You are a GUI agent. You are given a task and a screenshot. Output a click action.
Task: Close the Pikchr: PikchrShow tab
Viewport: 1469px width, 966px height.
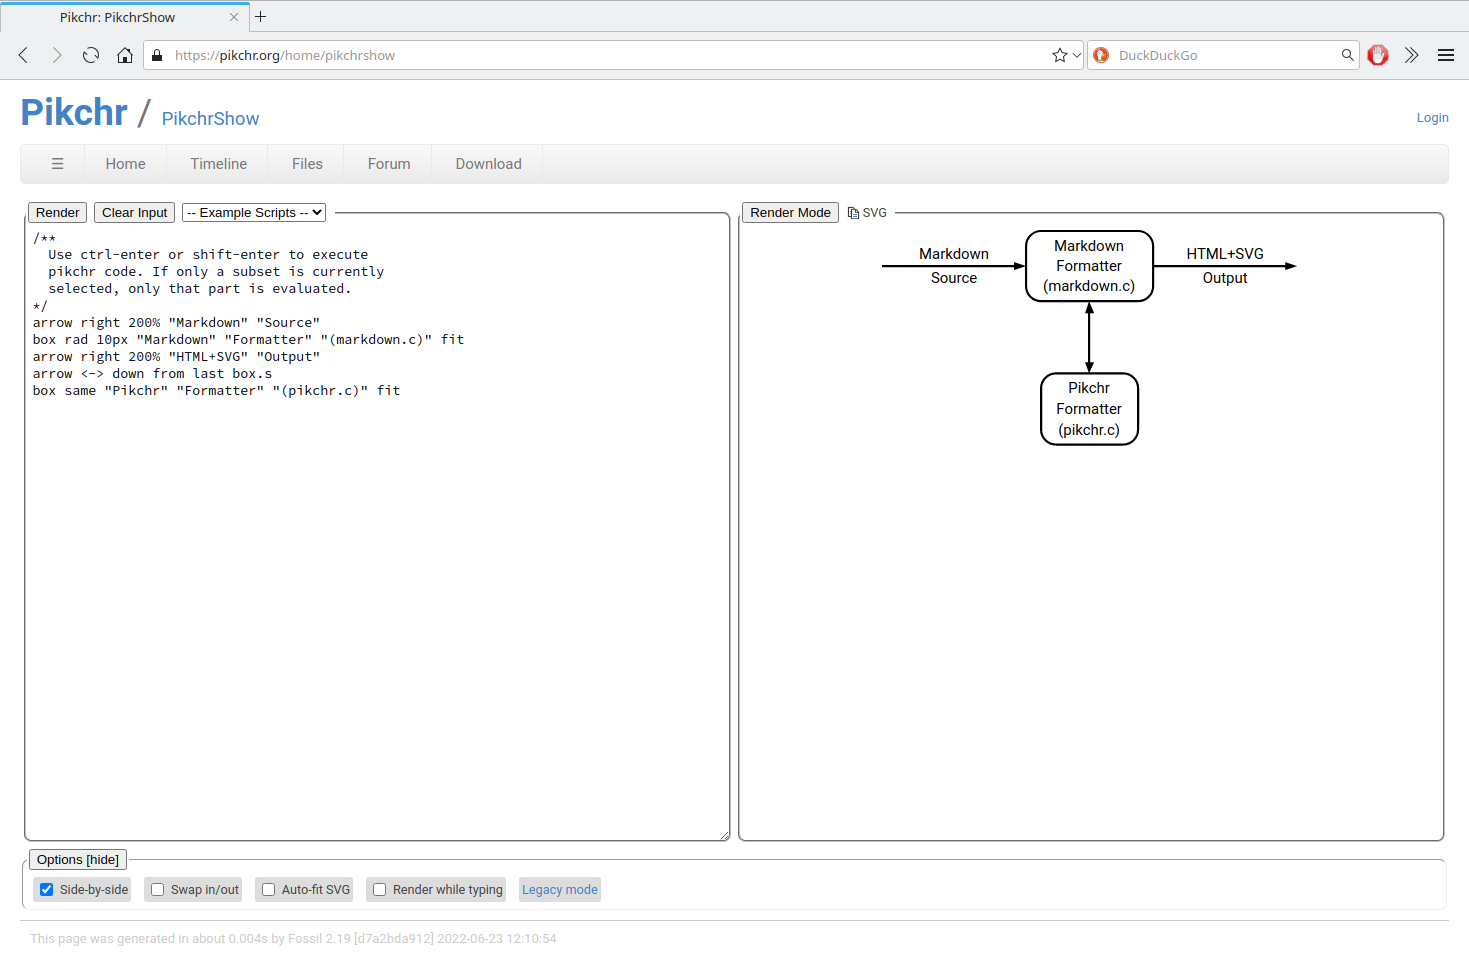click(234, 17)
